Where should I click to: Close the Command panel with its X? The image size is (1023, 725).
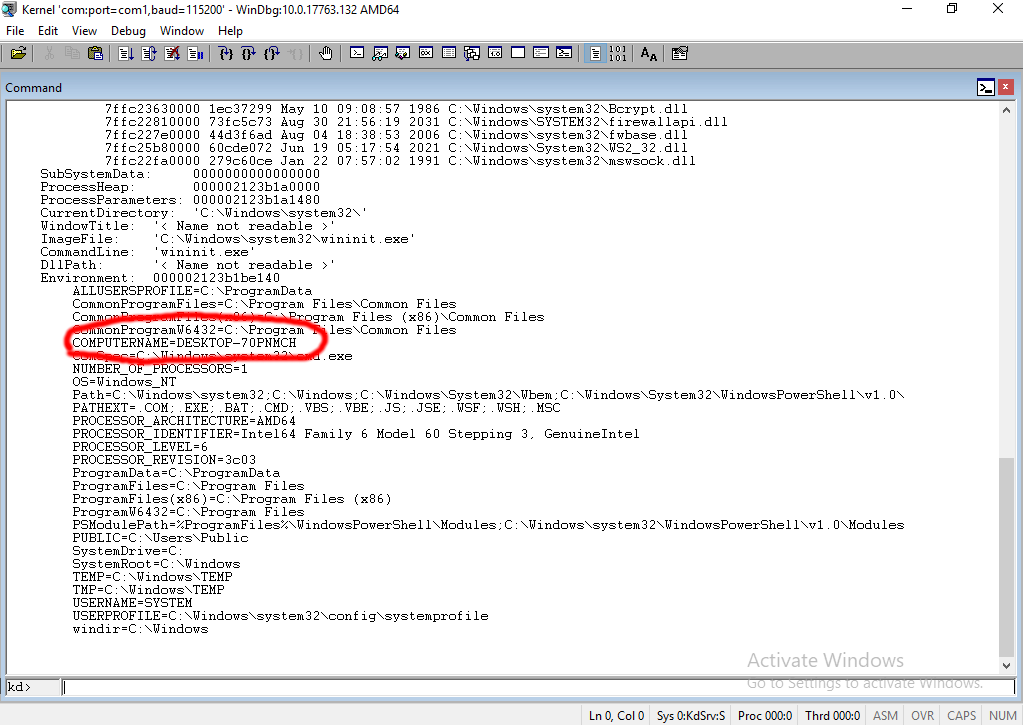(x=1006, y=88)
